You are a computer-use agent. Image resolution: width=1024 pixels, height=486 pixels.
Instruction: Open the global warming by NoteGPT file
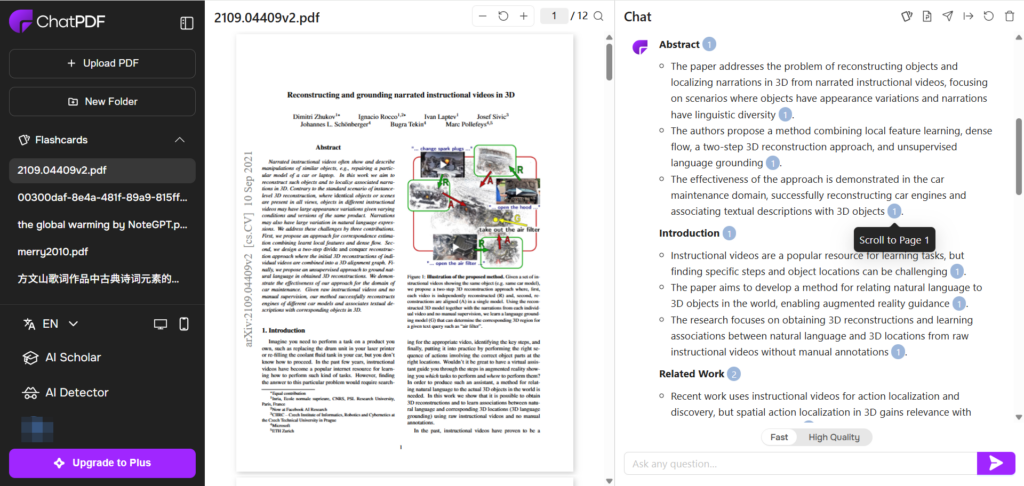coord(102,224)
